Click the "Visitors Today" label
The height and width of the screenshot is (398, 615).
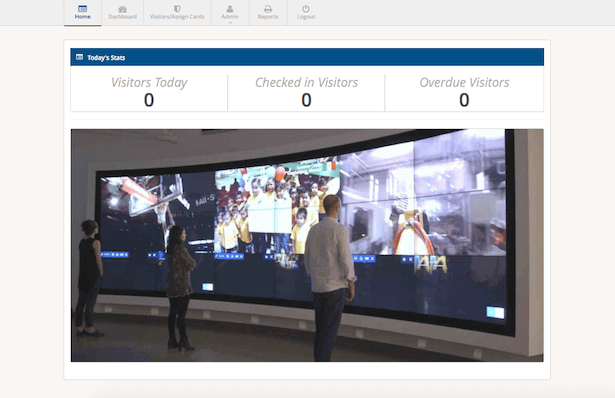(149, 82)
